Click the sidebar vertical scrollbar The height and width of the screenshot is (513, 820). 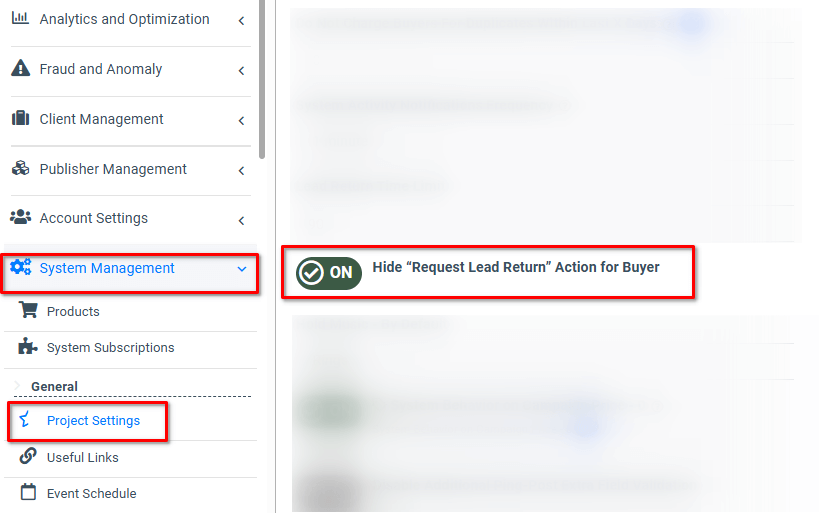click(x=262, y=78)
